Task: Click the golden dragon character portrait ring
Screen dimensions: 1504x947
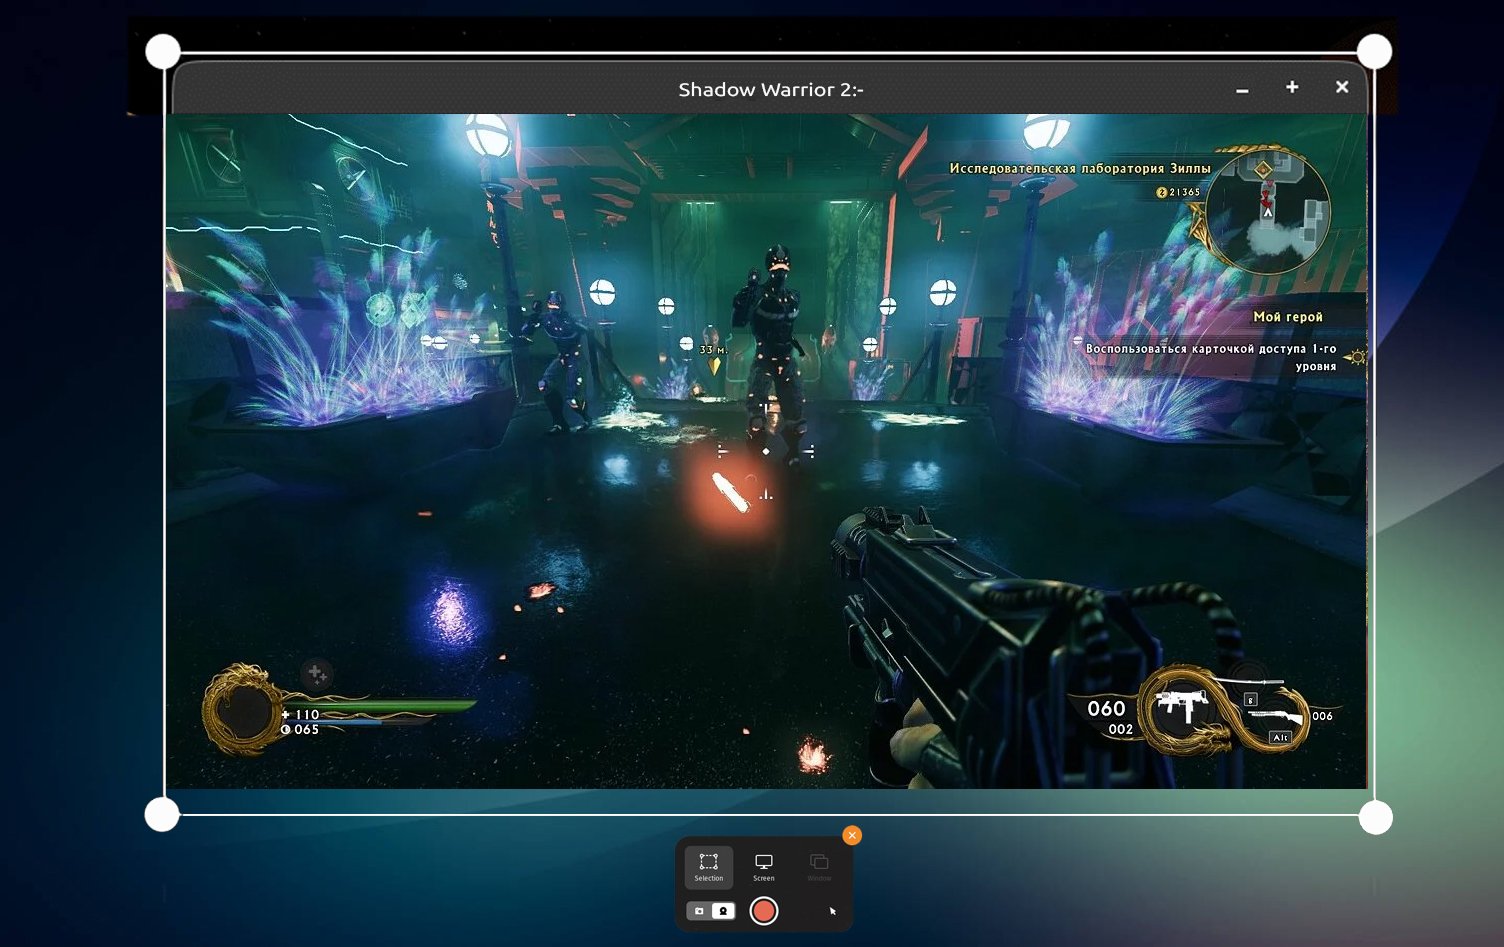Action: coord(241,712)
